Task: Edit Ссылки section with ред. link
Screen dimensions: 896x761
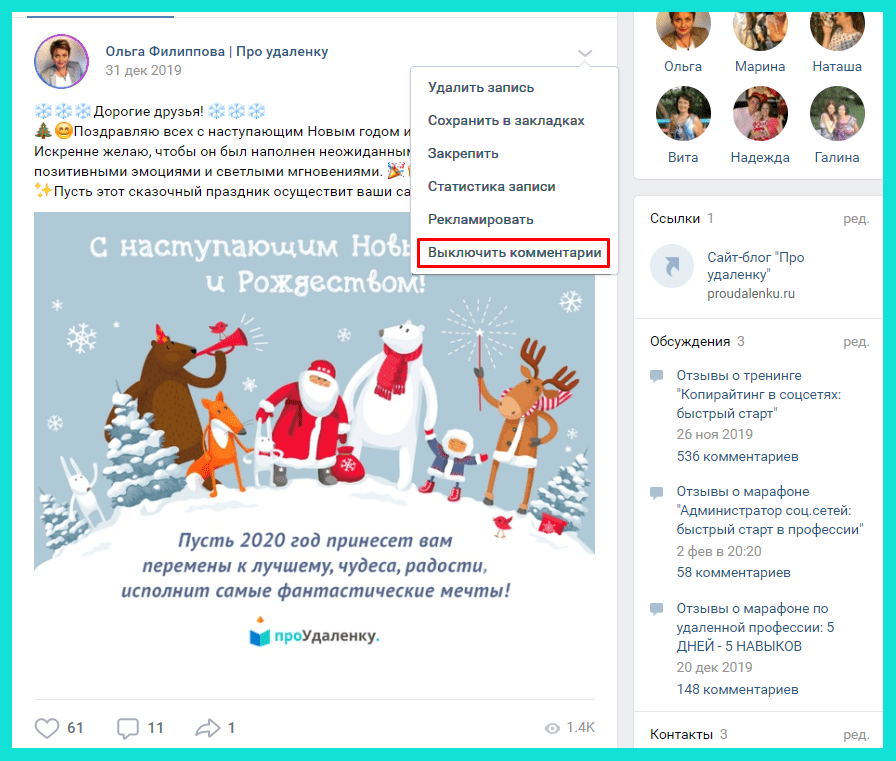Action: pos(856,219)
